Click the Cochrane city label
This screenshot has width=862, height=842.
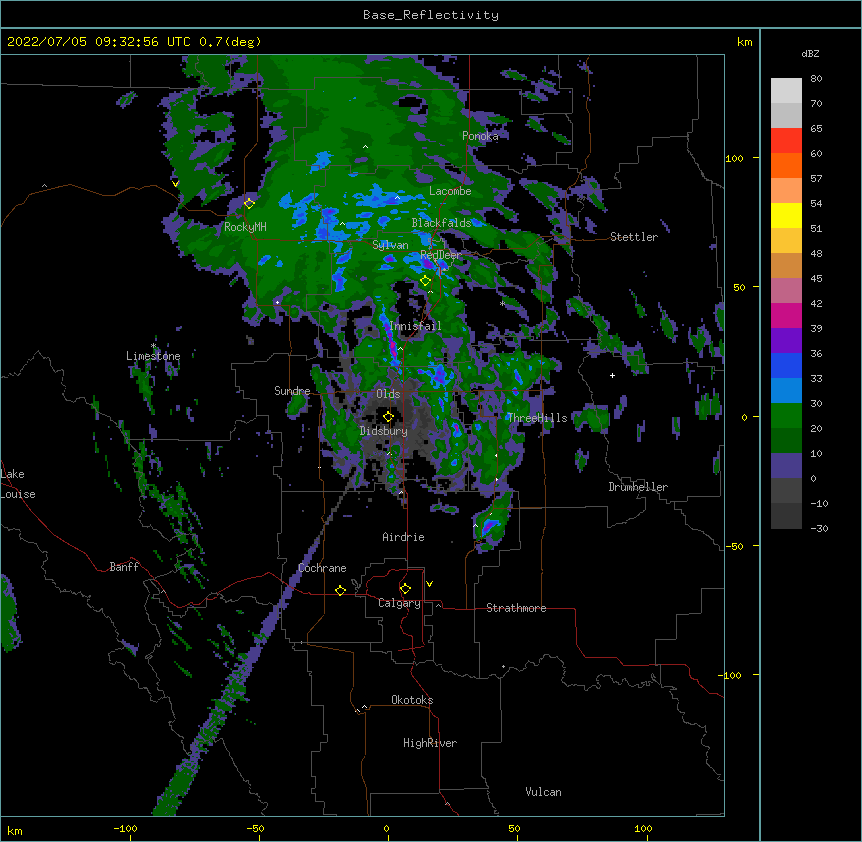click(x=322, y=568)
